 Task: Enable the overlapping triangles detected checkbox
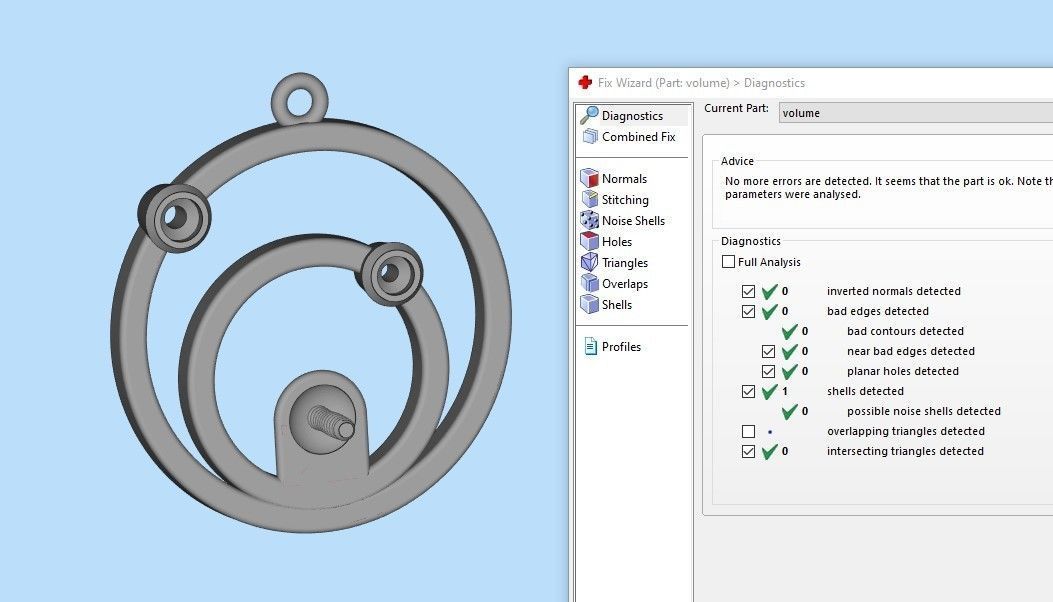(x=748, y=431)
